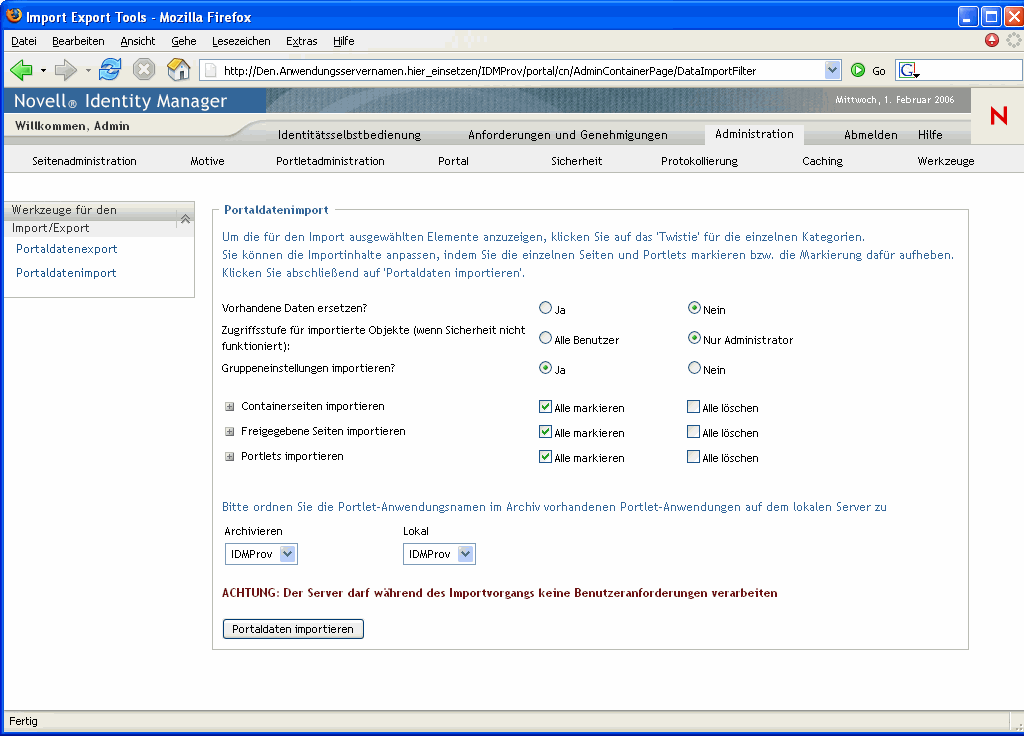Click the activity throbber indicator icon
Image resolution: width=1024 pixels, height=736 pixels.
(1014, 40)
